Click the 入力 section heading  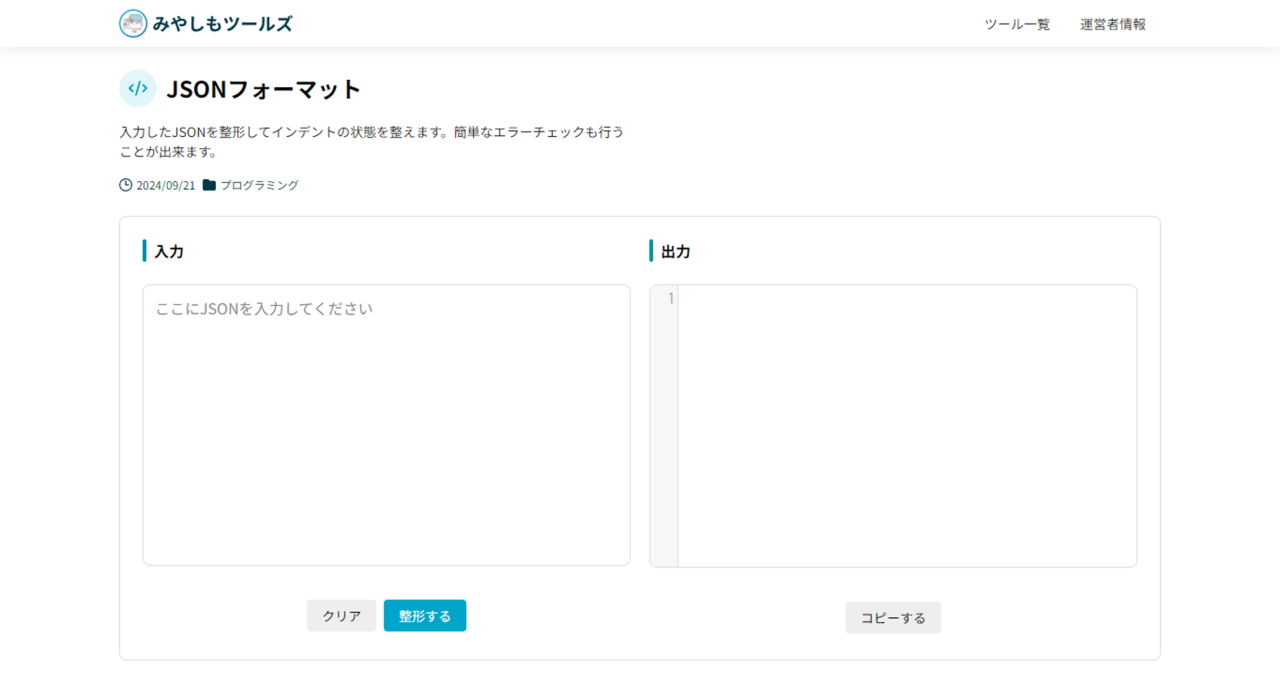pyautogui.click(x=169, y=251)
